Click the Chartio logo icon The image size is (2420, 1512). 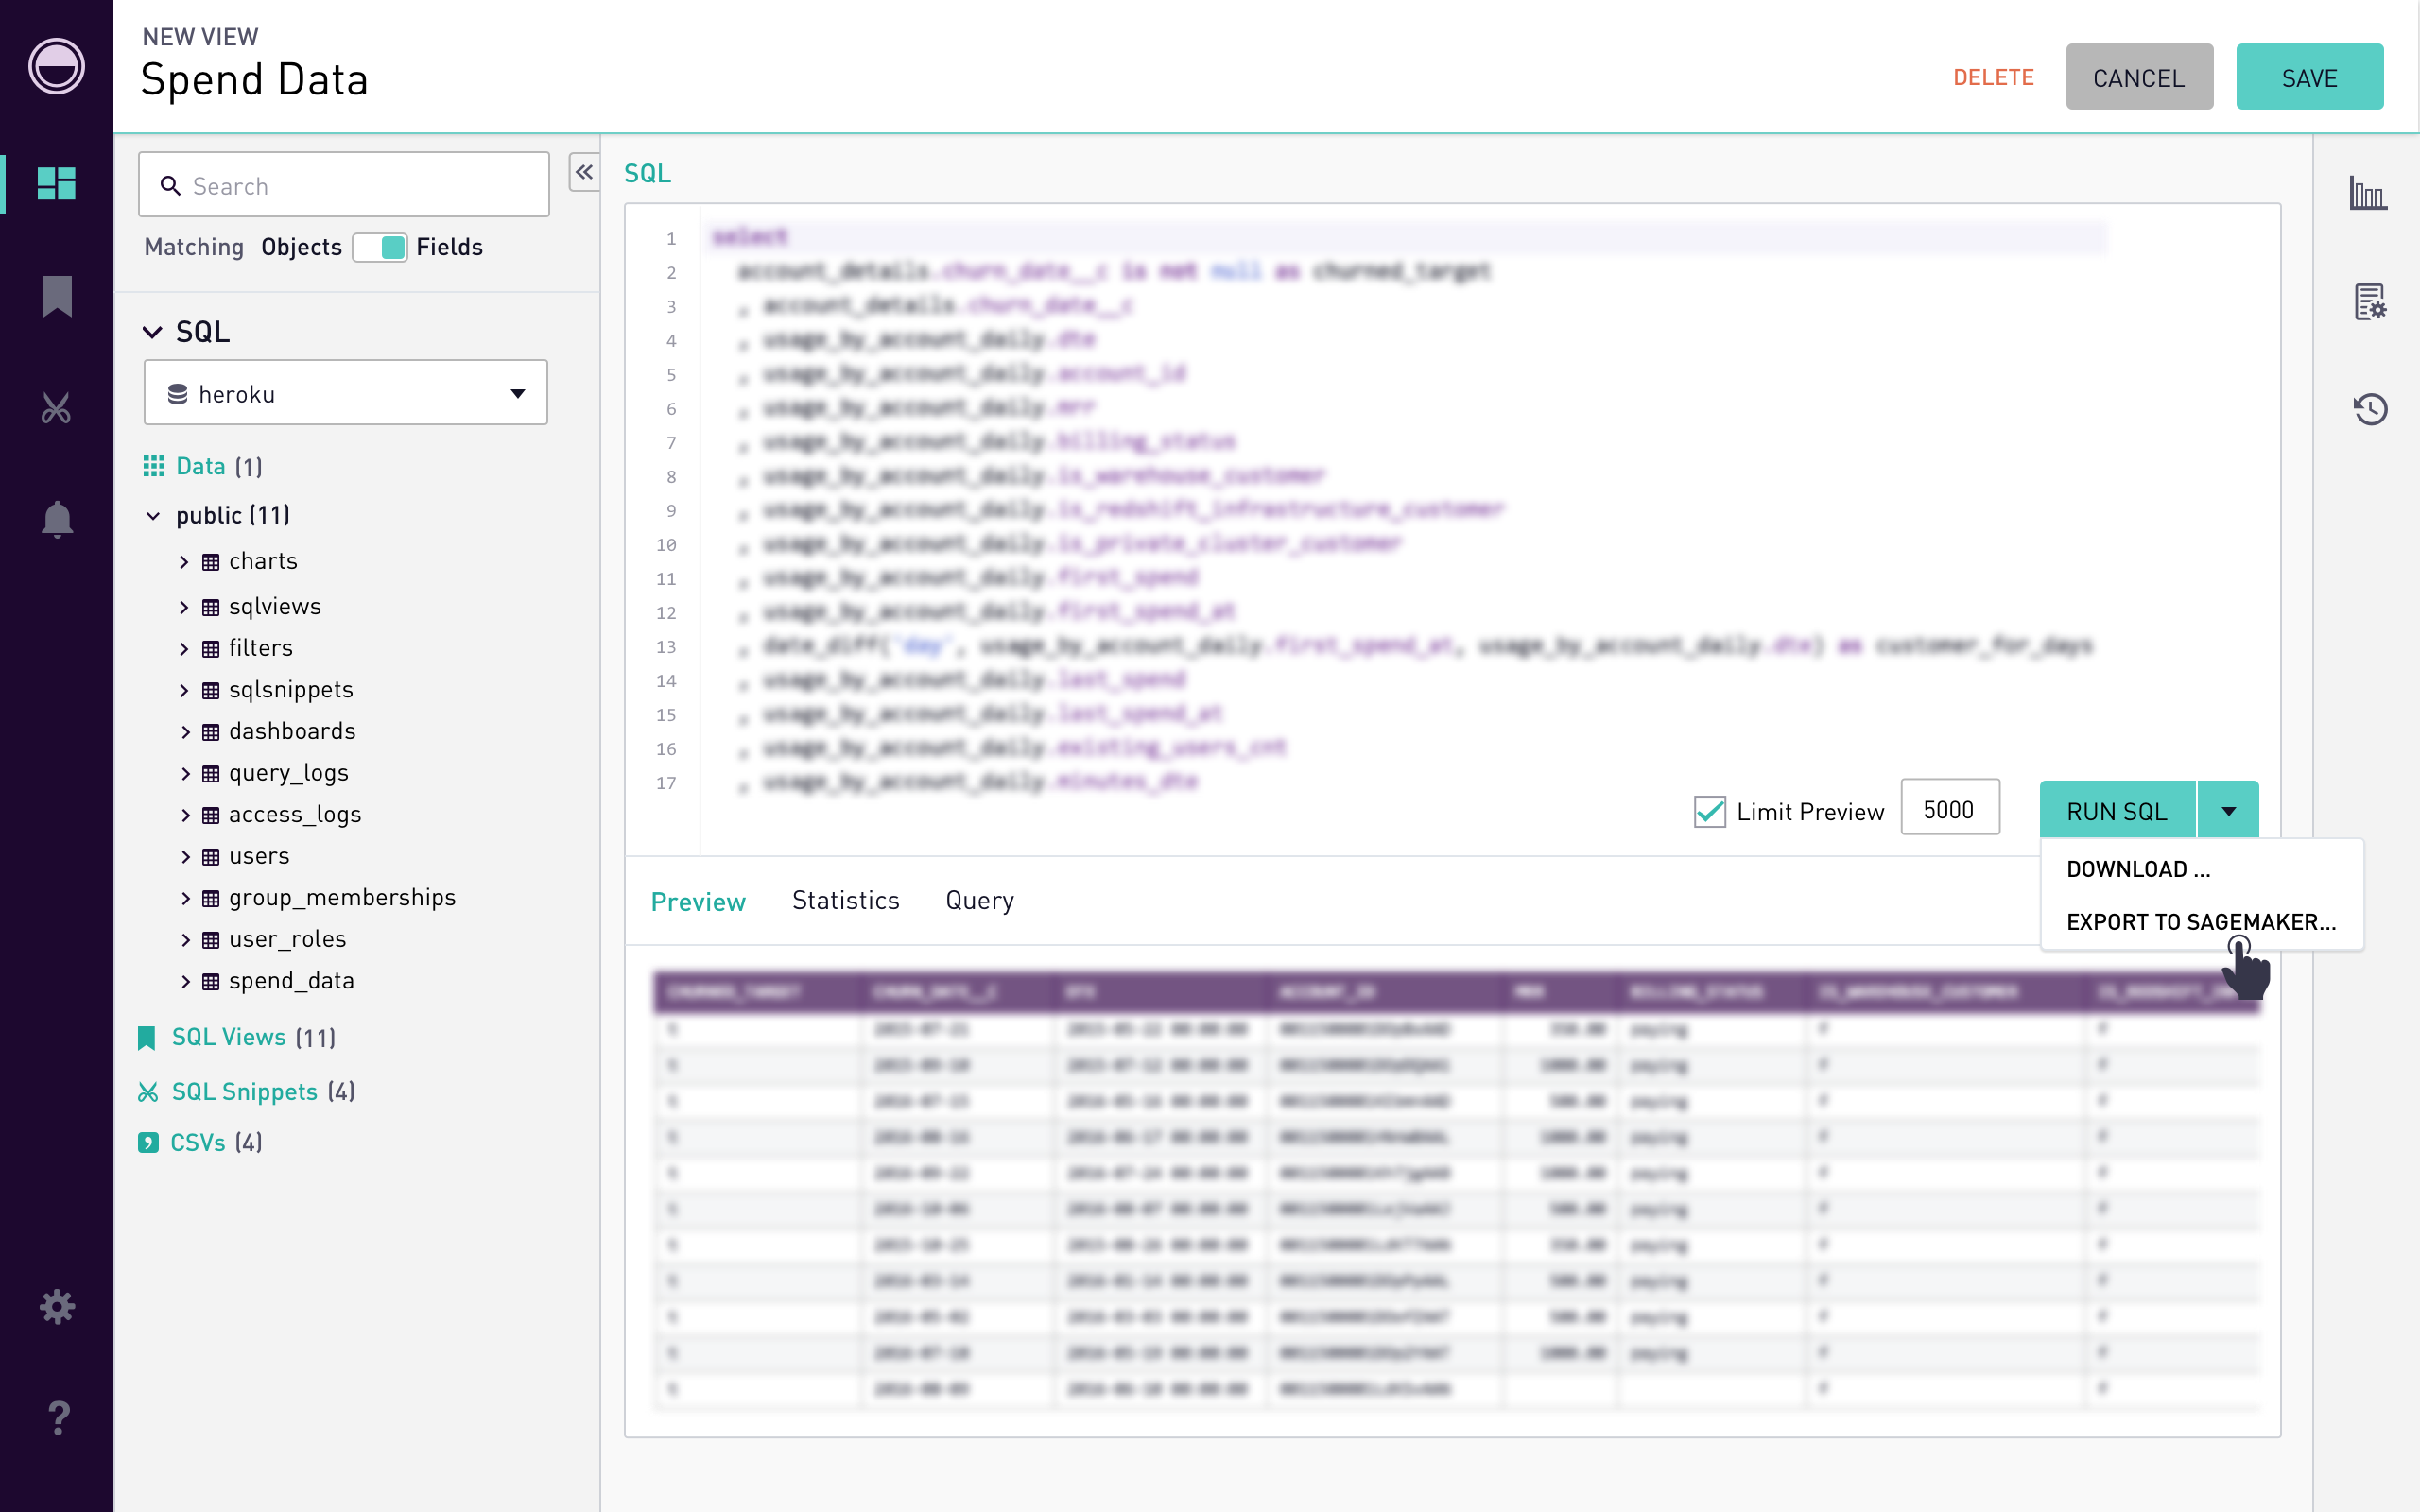tap(56, 66)
